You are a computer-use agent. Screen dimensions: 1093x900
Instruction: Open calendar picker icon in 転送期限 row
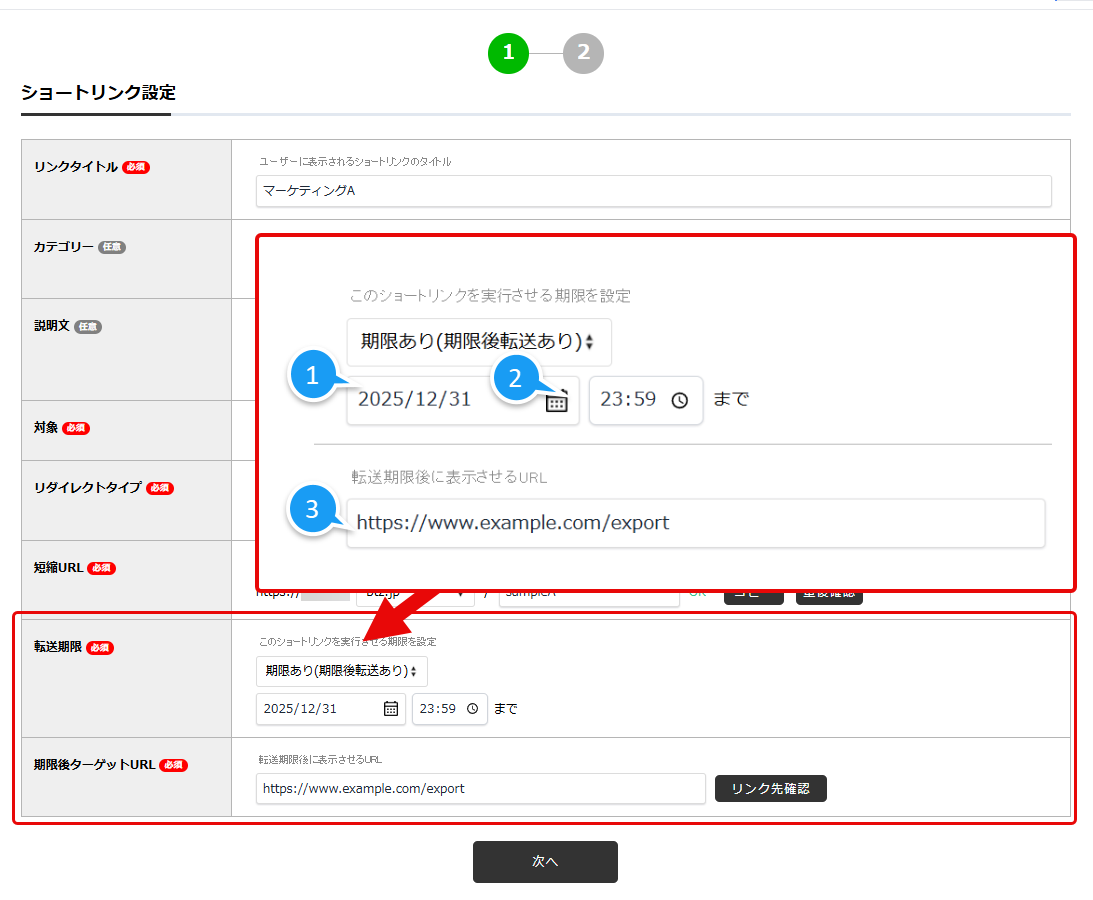391,708
